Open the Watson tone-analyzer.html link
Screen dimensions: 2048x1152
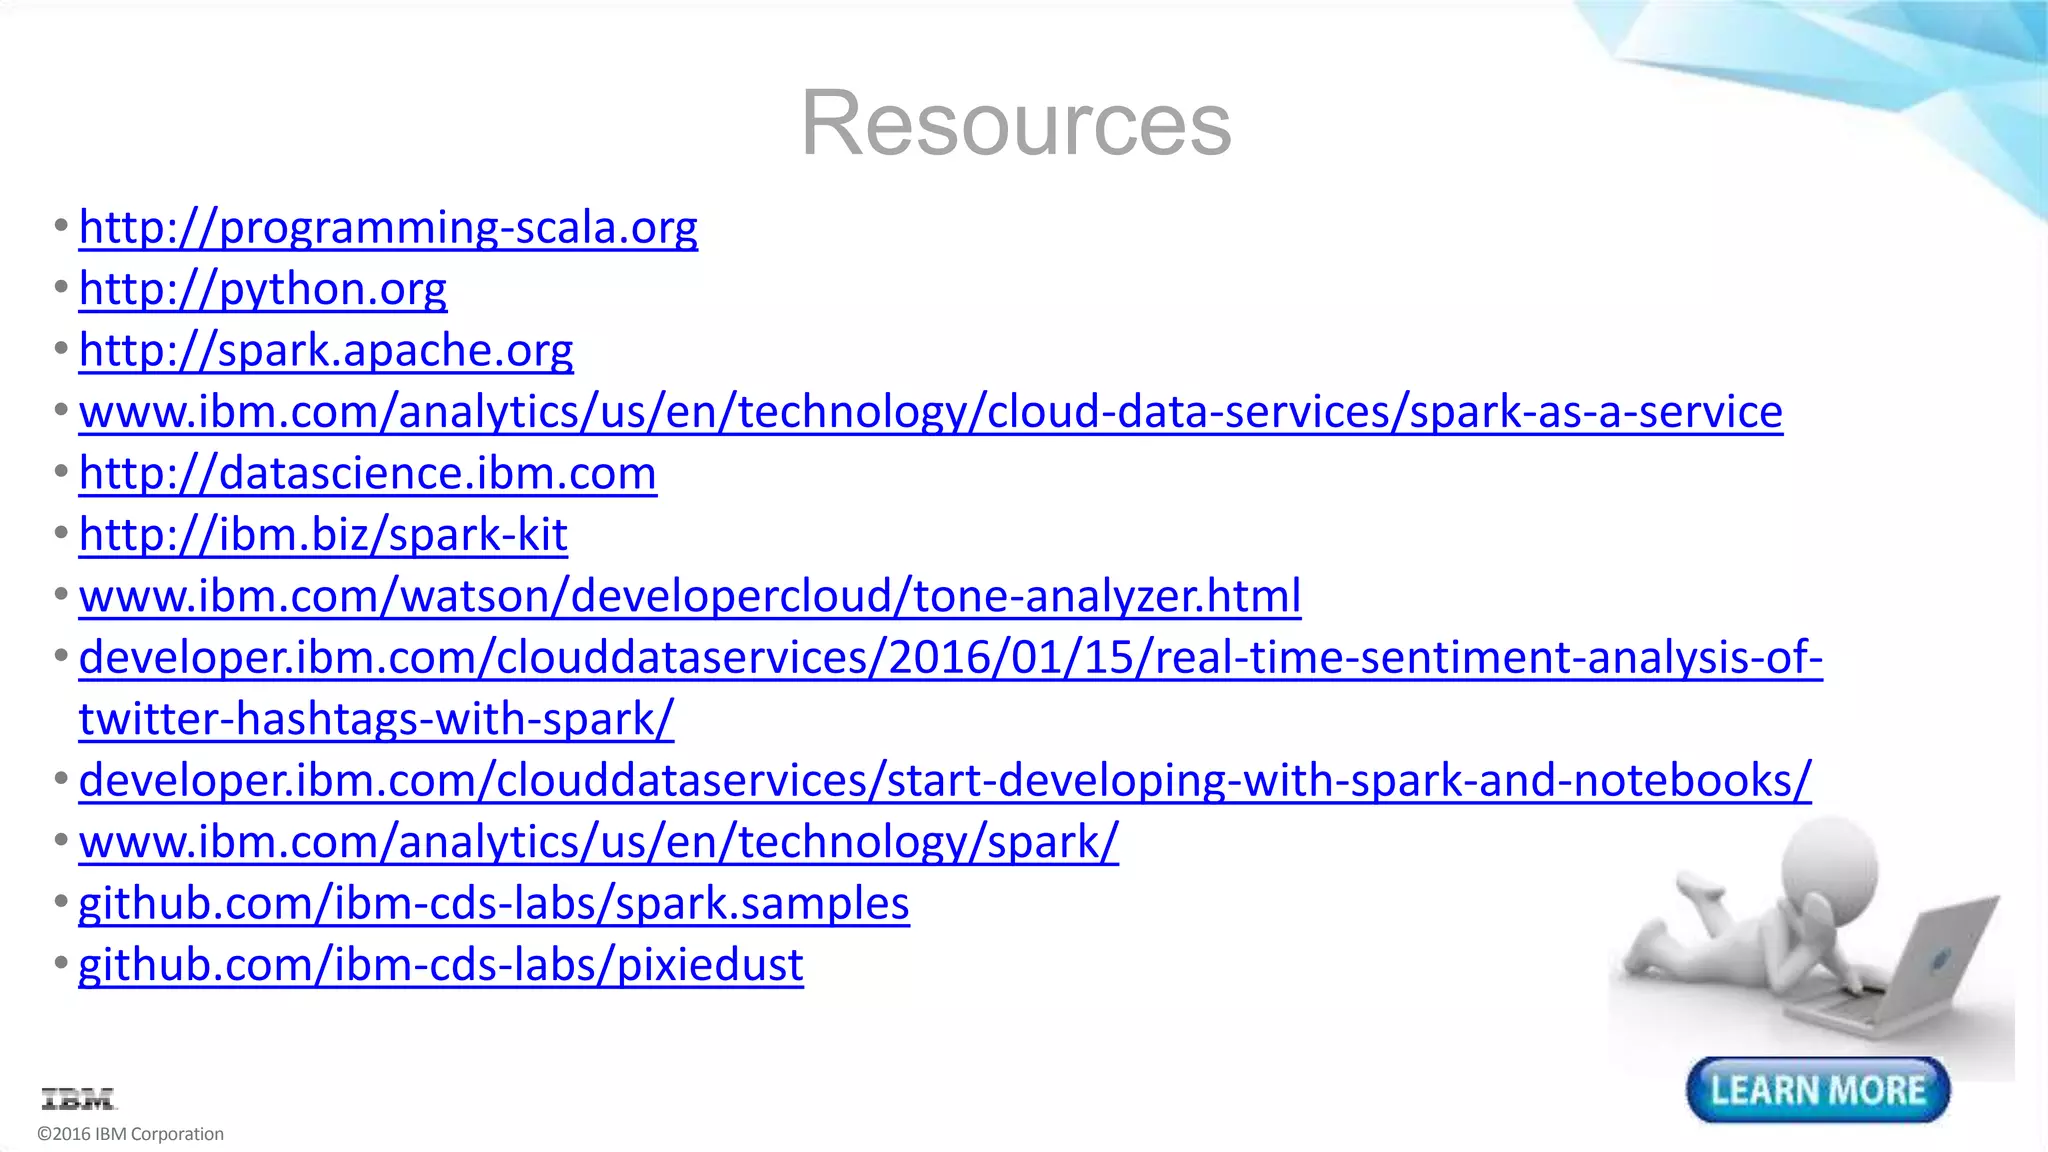click(690, 596)
